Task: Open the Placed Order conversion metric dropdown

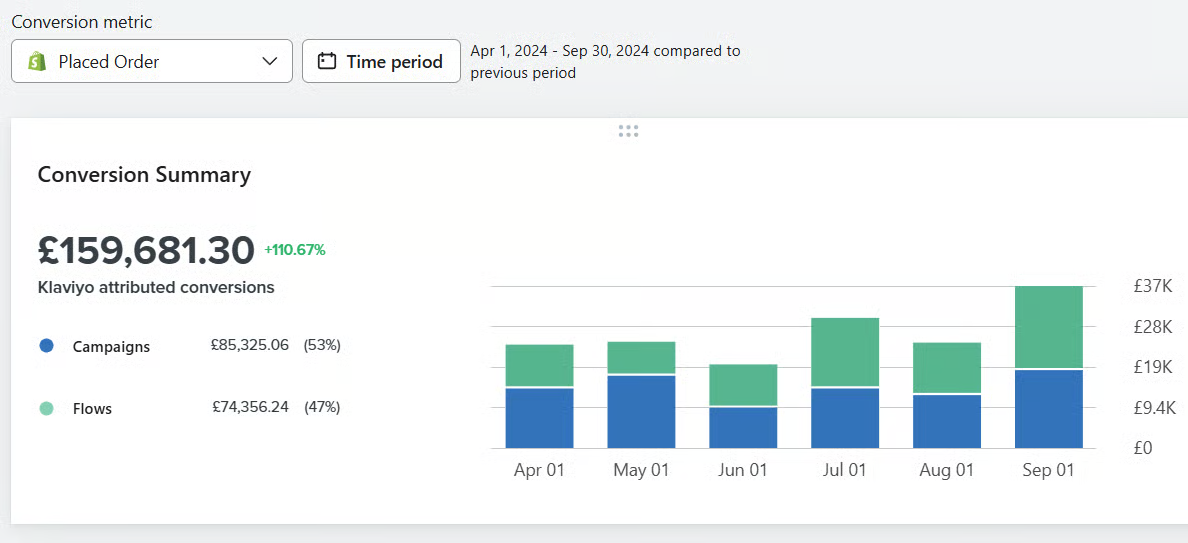Action: click(x=152, y=62)
